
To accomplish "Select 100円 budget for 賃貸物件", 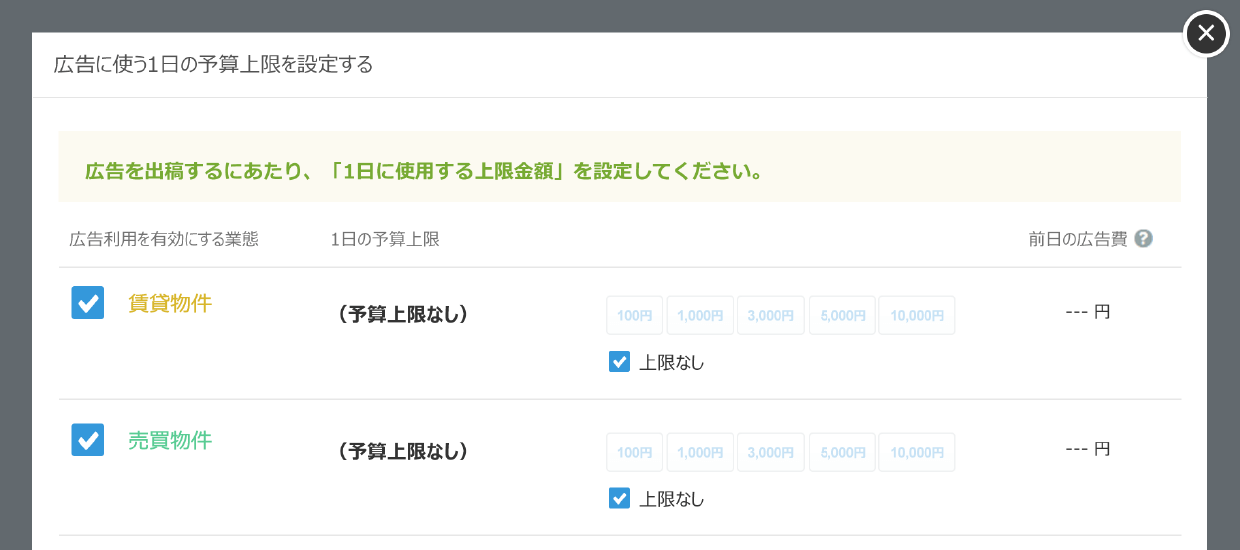I will pos(634,315).
